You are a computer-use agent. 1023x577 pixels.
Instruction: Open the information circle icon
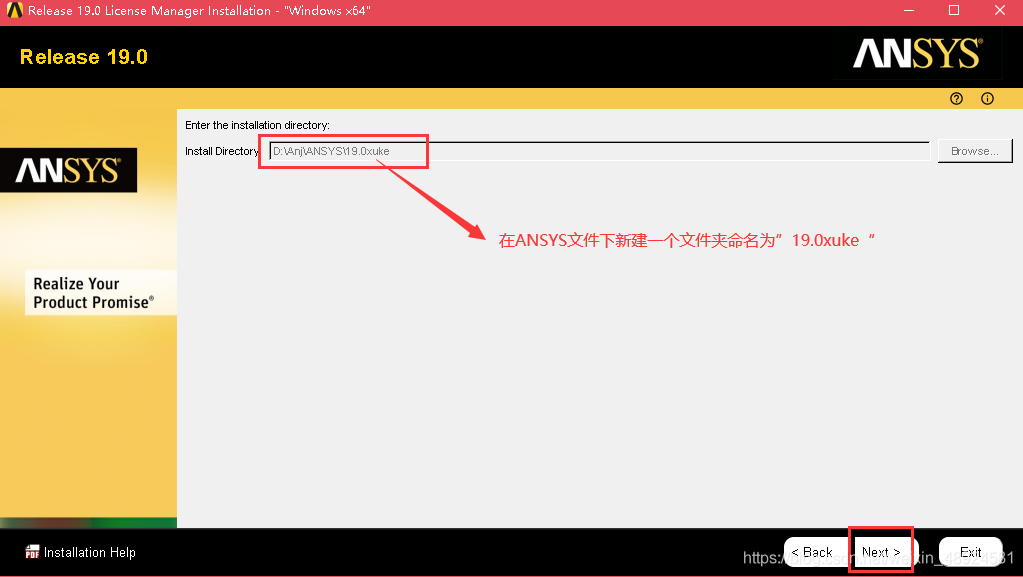coord(987,99)
